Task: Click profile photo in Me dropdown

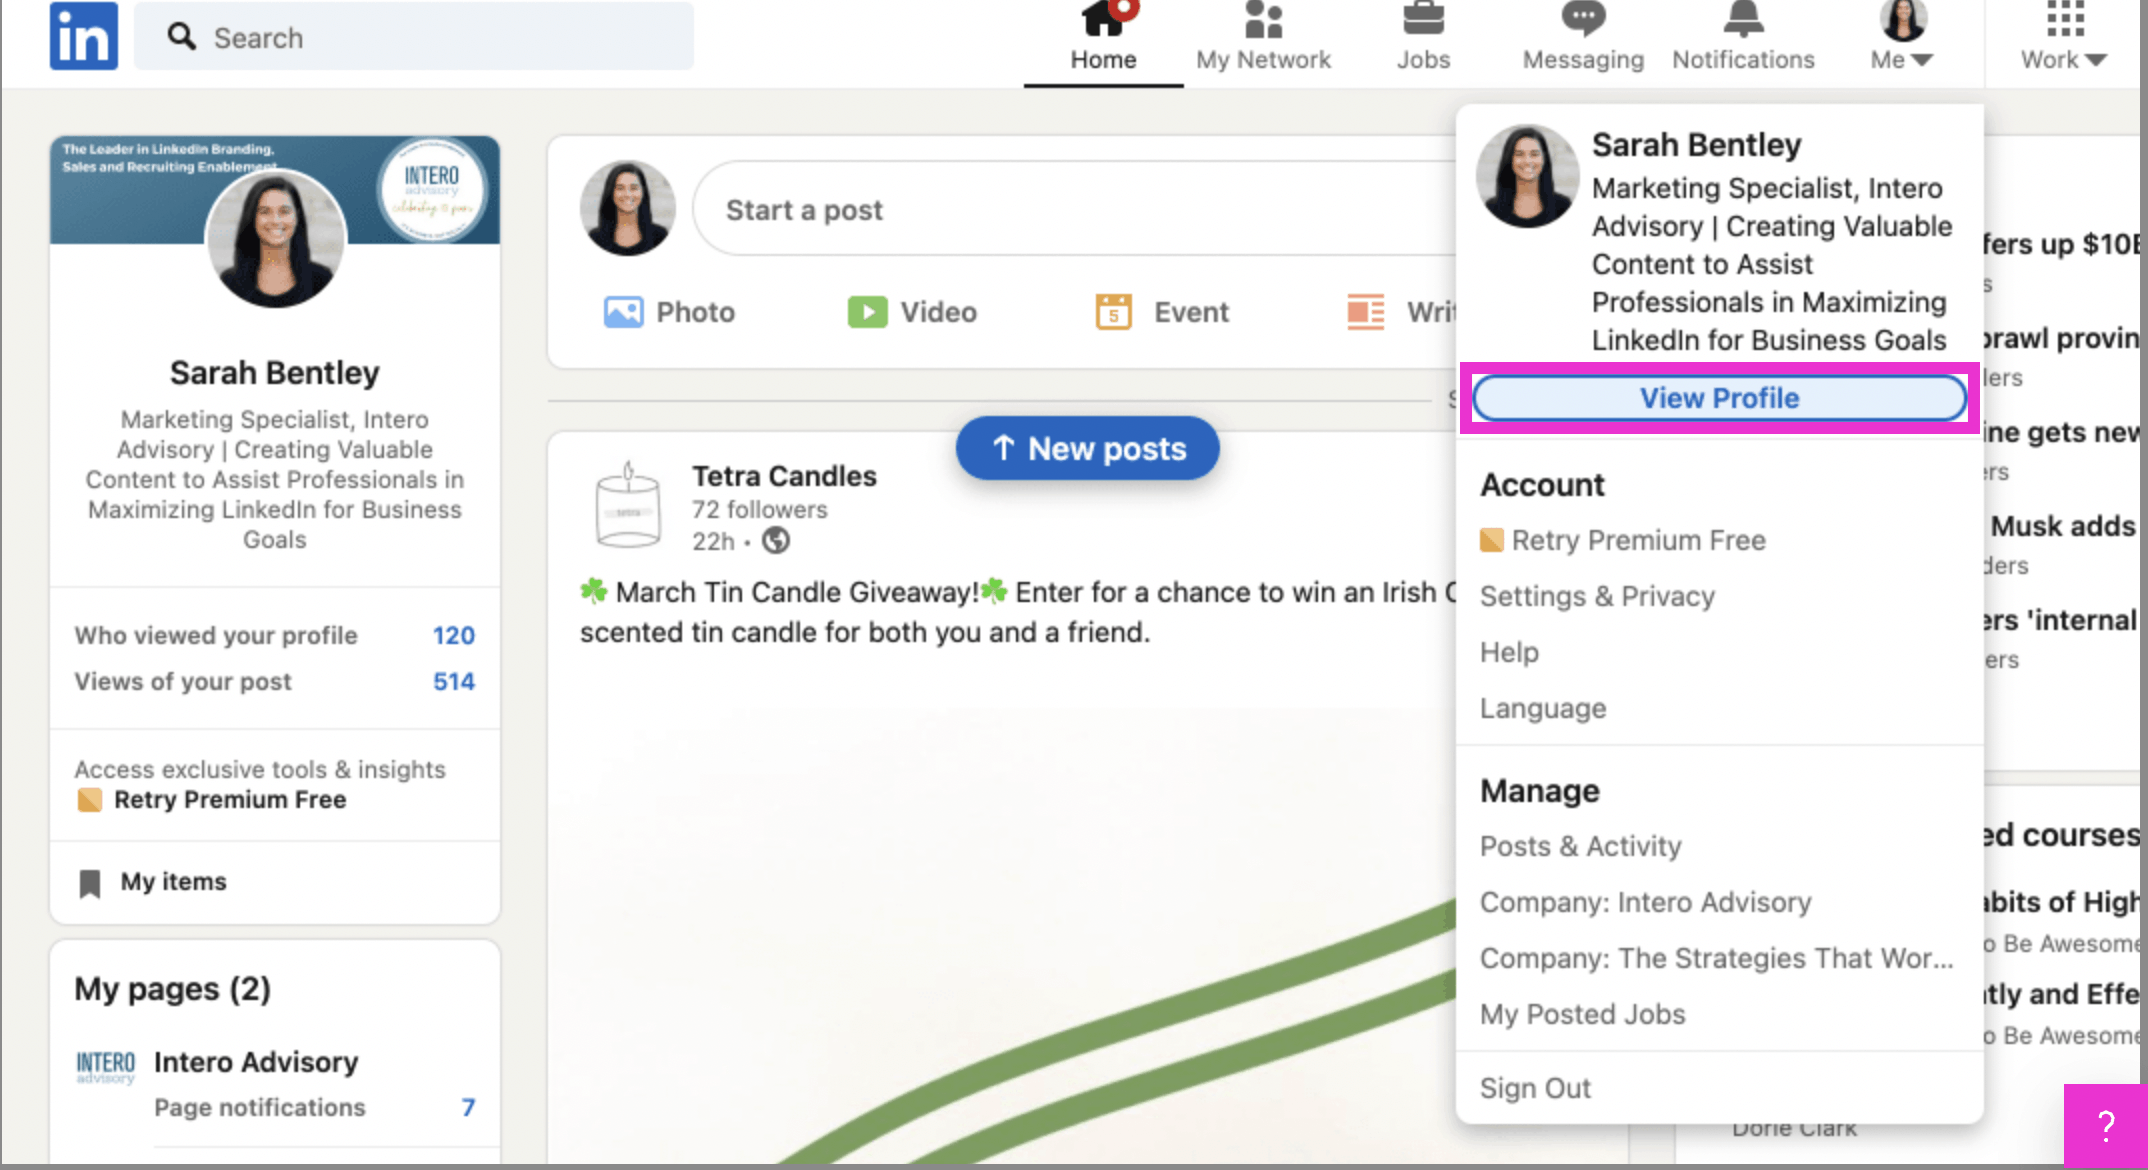Action: 1528,176
